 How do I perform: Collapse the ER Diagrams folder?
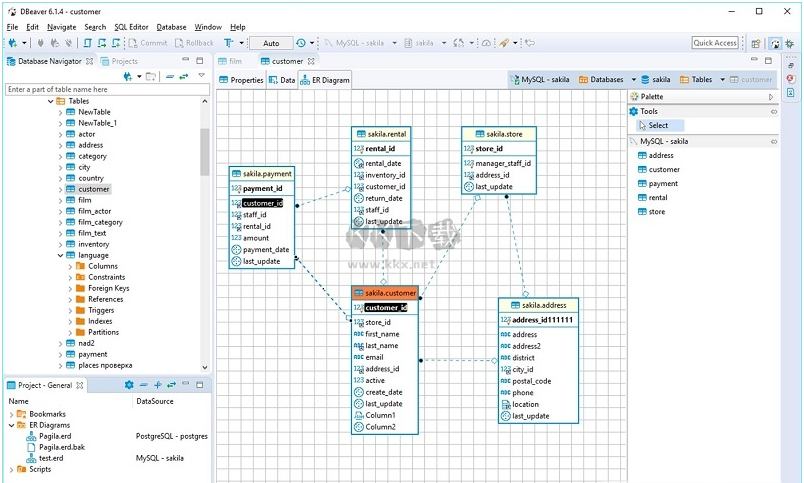pyautogui.click(x=11, y=425)
